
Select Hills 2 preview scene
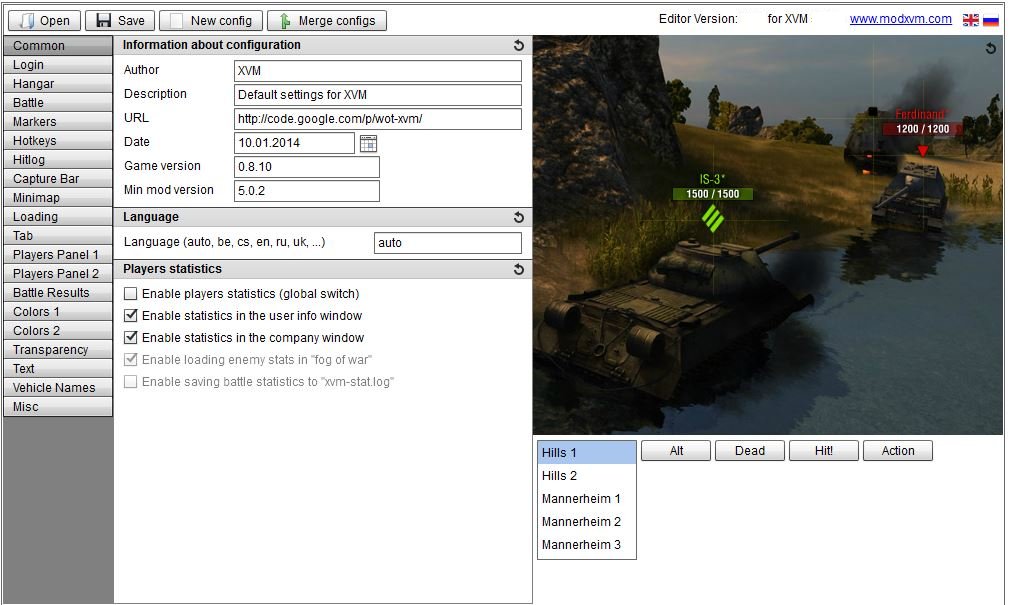(587, 476)
